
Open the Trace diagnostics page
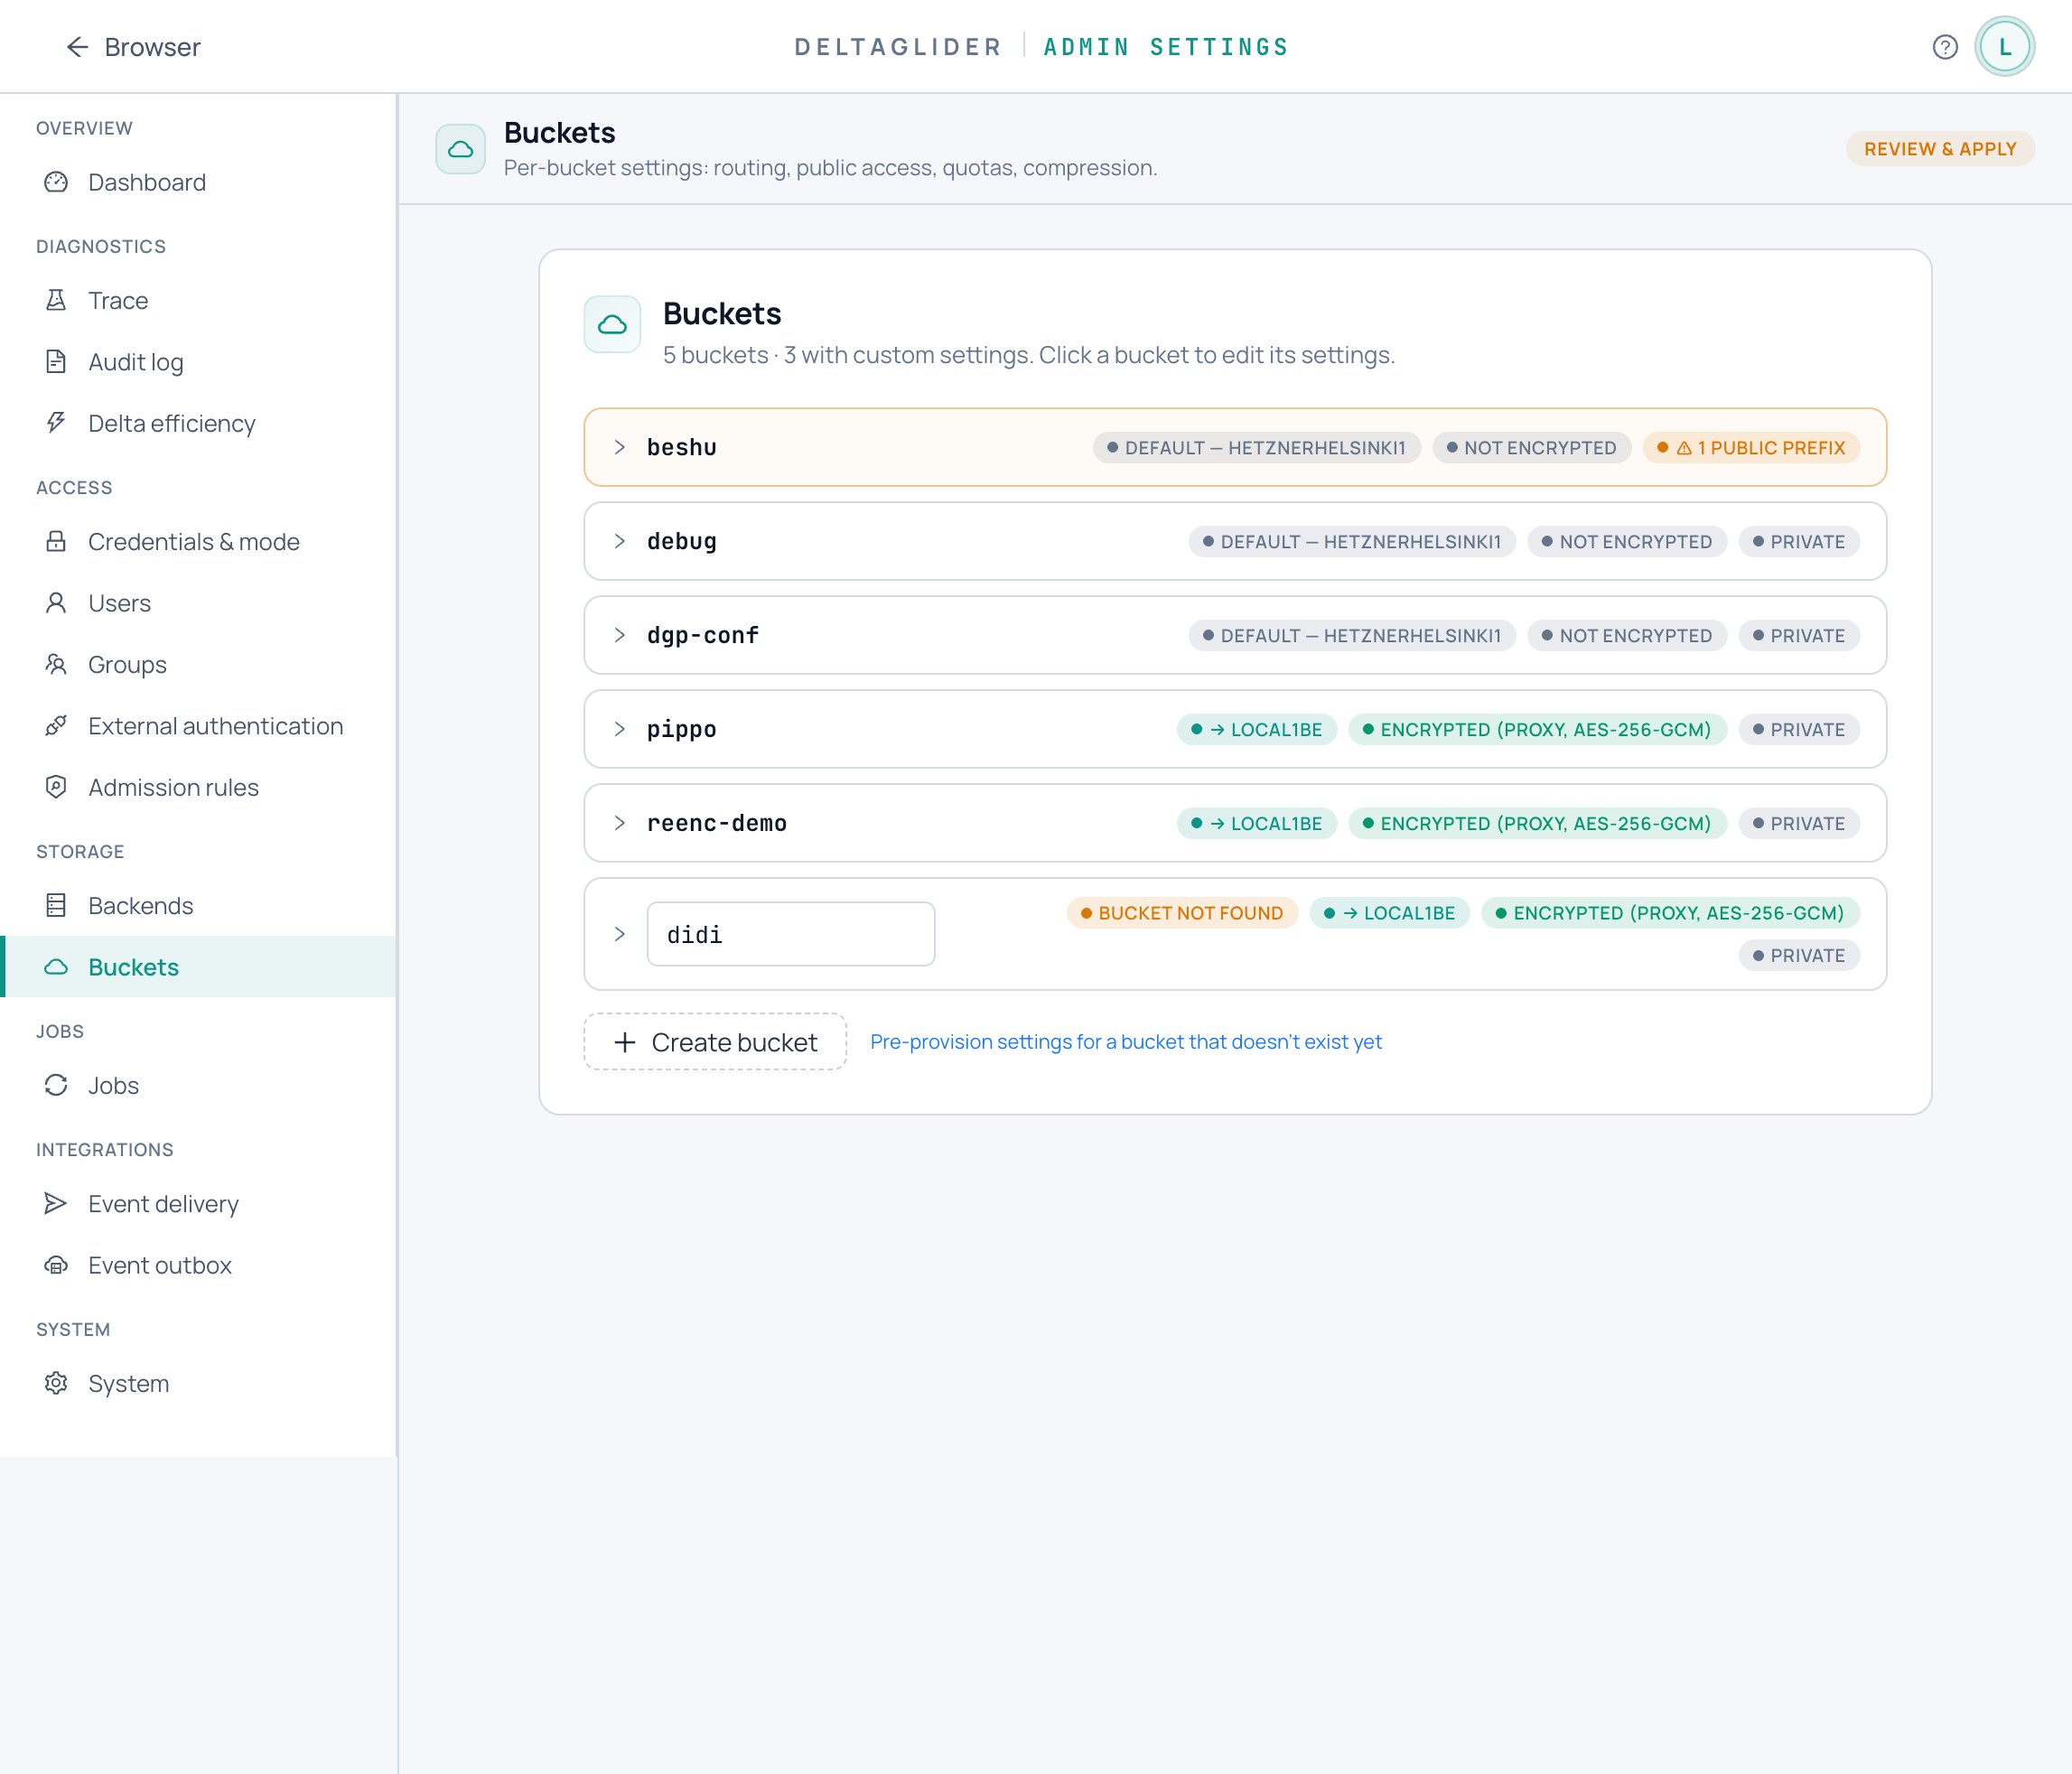[198, 300]
